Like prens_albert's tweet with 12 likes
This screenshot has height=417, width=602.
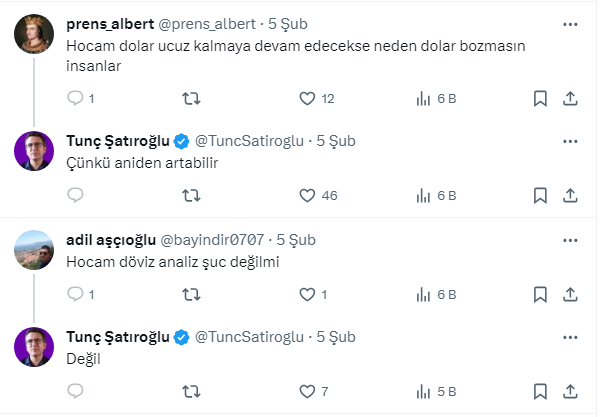point(308,98)
